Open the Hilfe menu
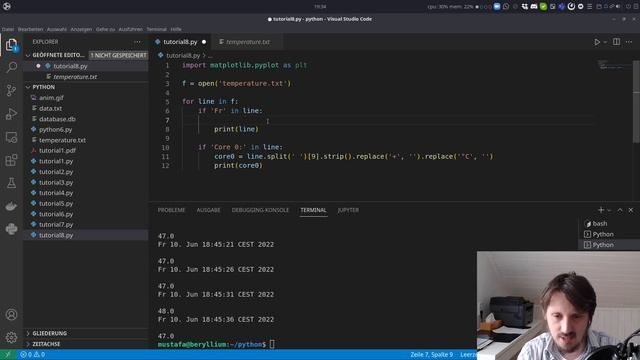 coord(176,29)
